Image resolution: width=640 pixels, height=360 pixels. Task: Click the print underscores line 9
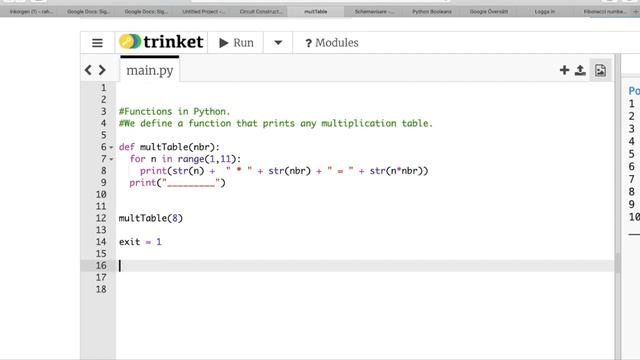click(177, 183)
